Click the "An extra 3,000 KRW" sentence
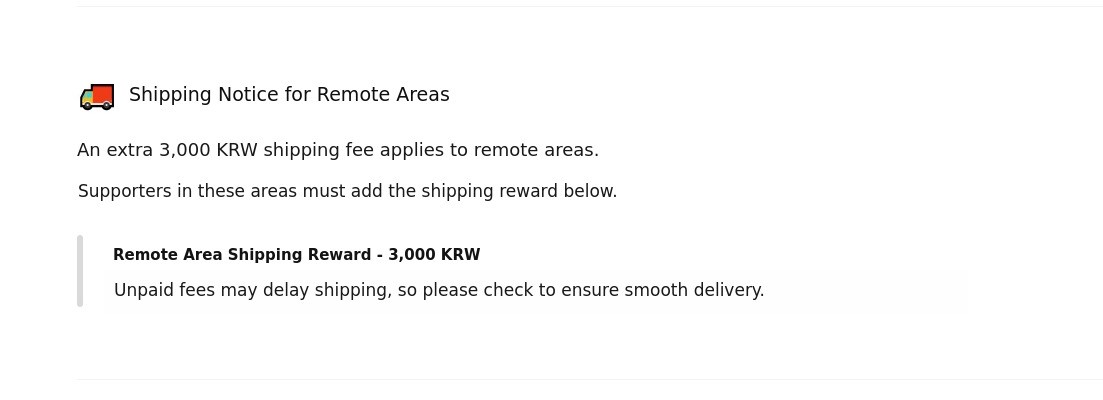1103x400 pixels. 337,150
